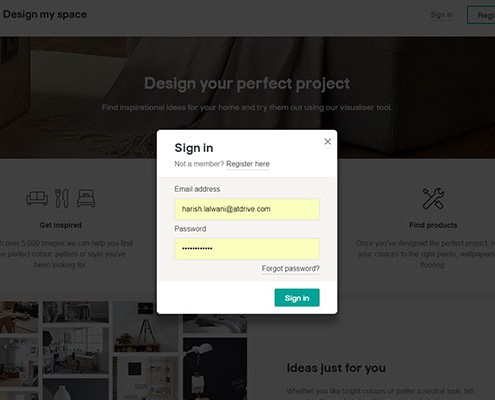Click the Ideas just for you heading
This screenshot has height=400, width=495.
tap(336, 368)
